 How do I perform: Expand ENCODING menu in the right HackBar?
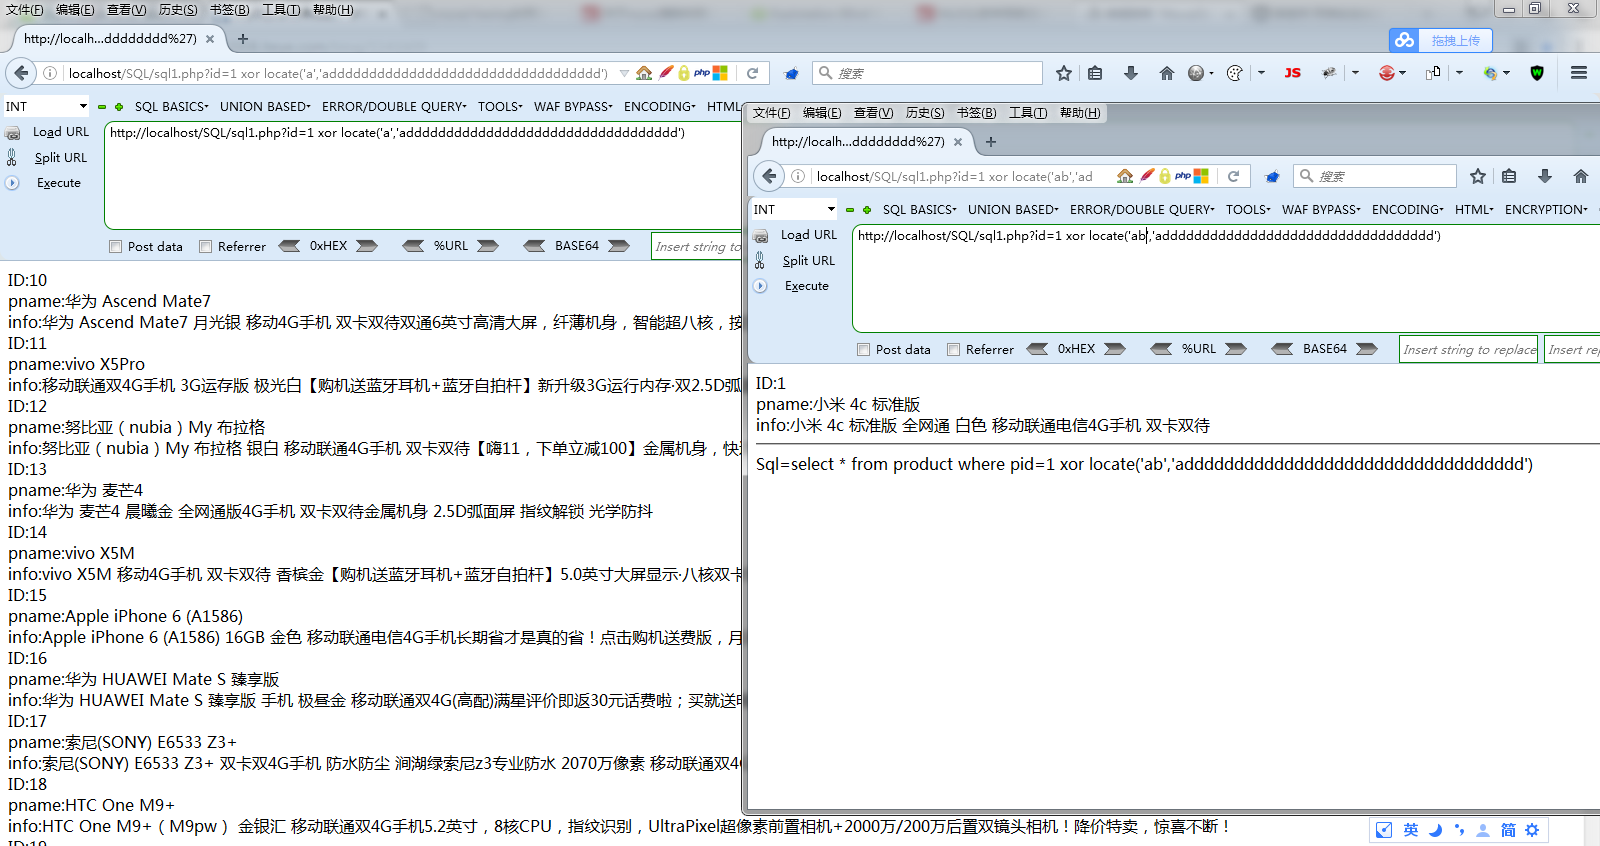point(1408,209)
